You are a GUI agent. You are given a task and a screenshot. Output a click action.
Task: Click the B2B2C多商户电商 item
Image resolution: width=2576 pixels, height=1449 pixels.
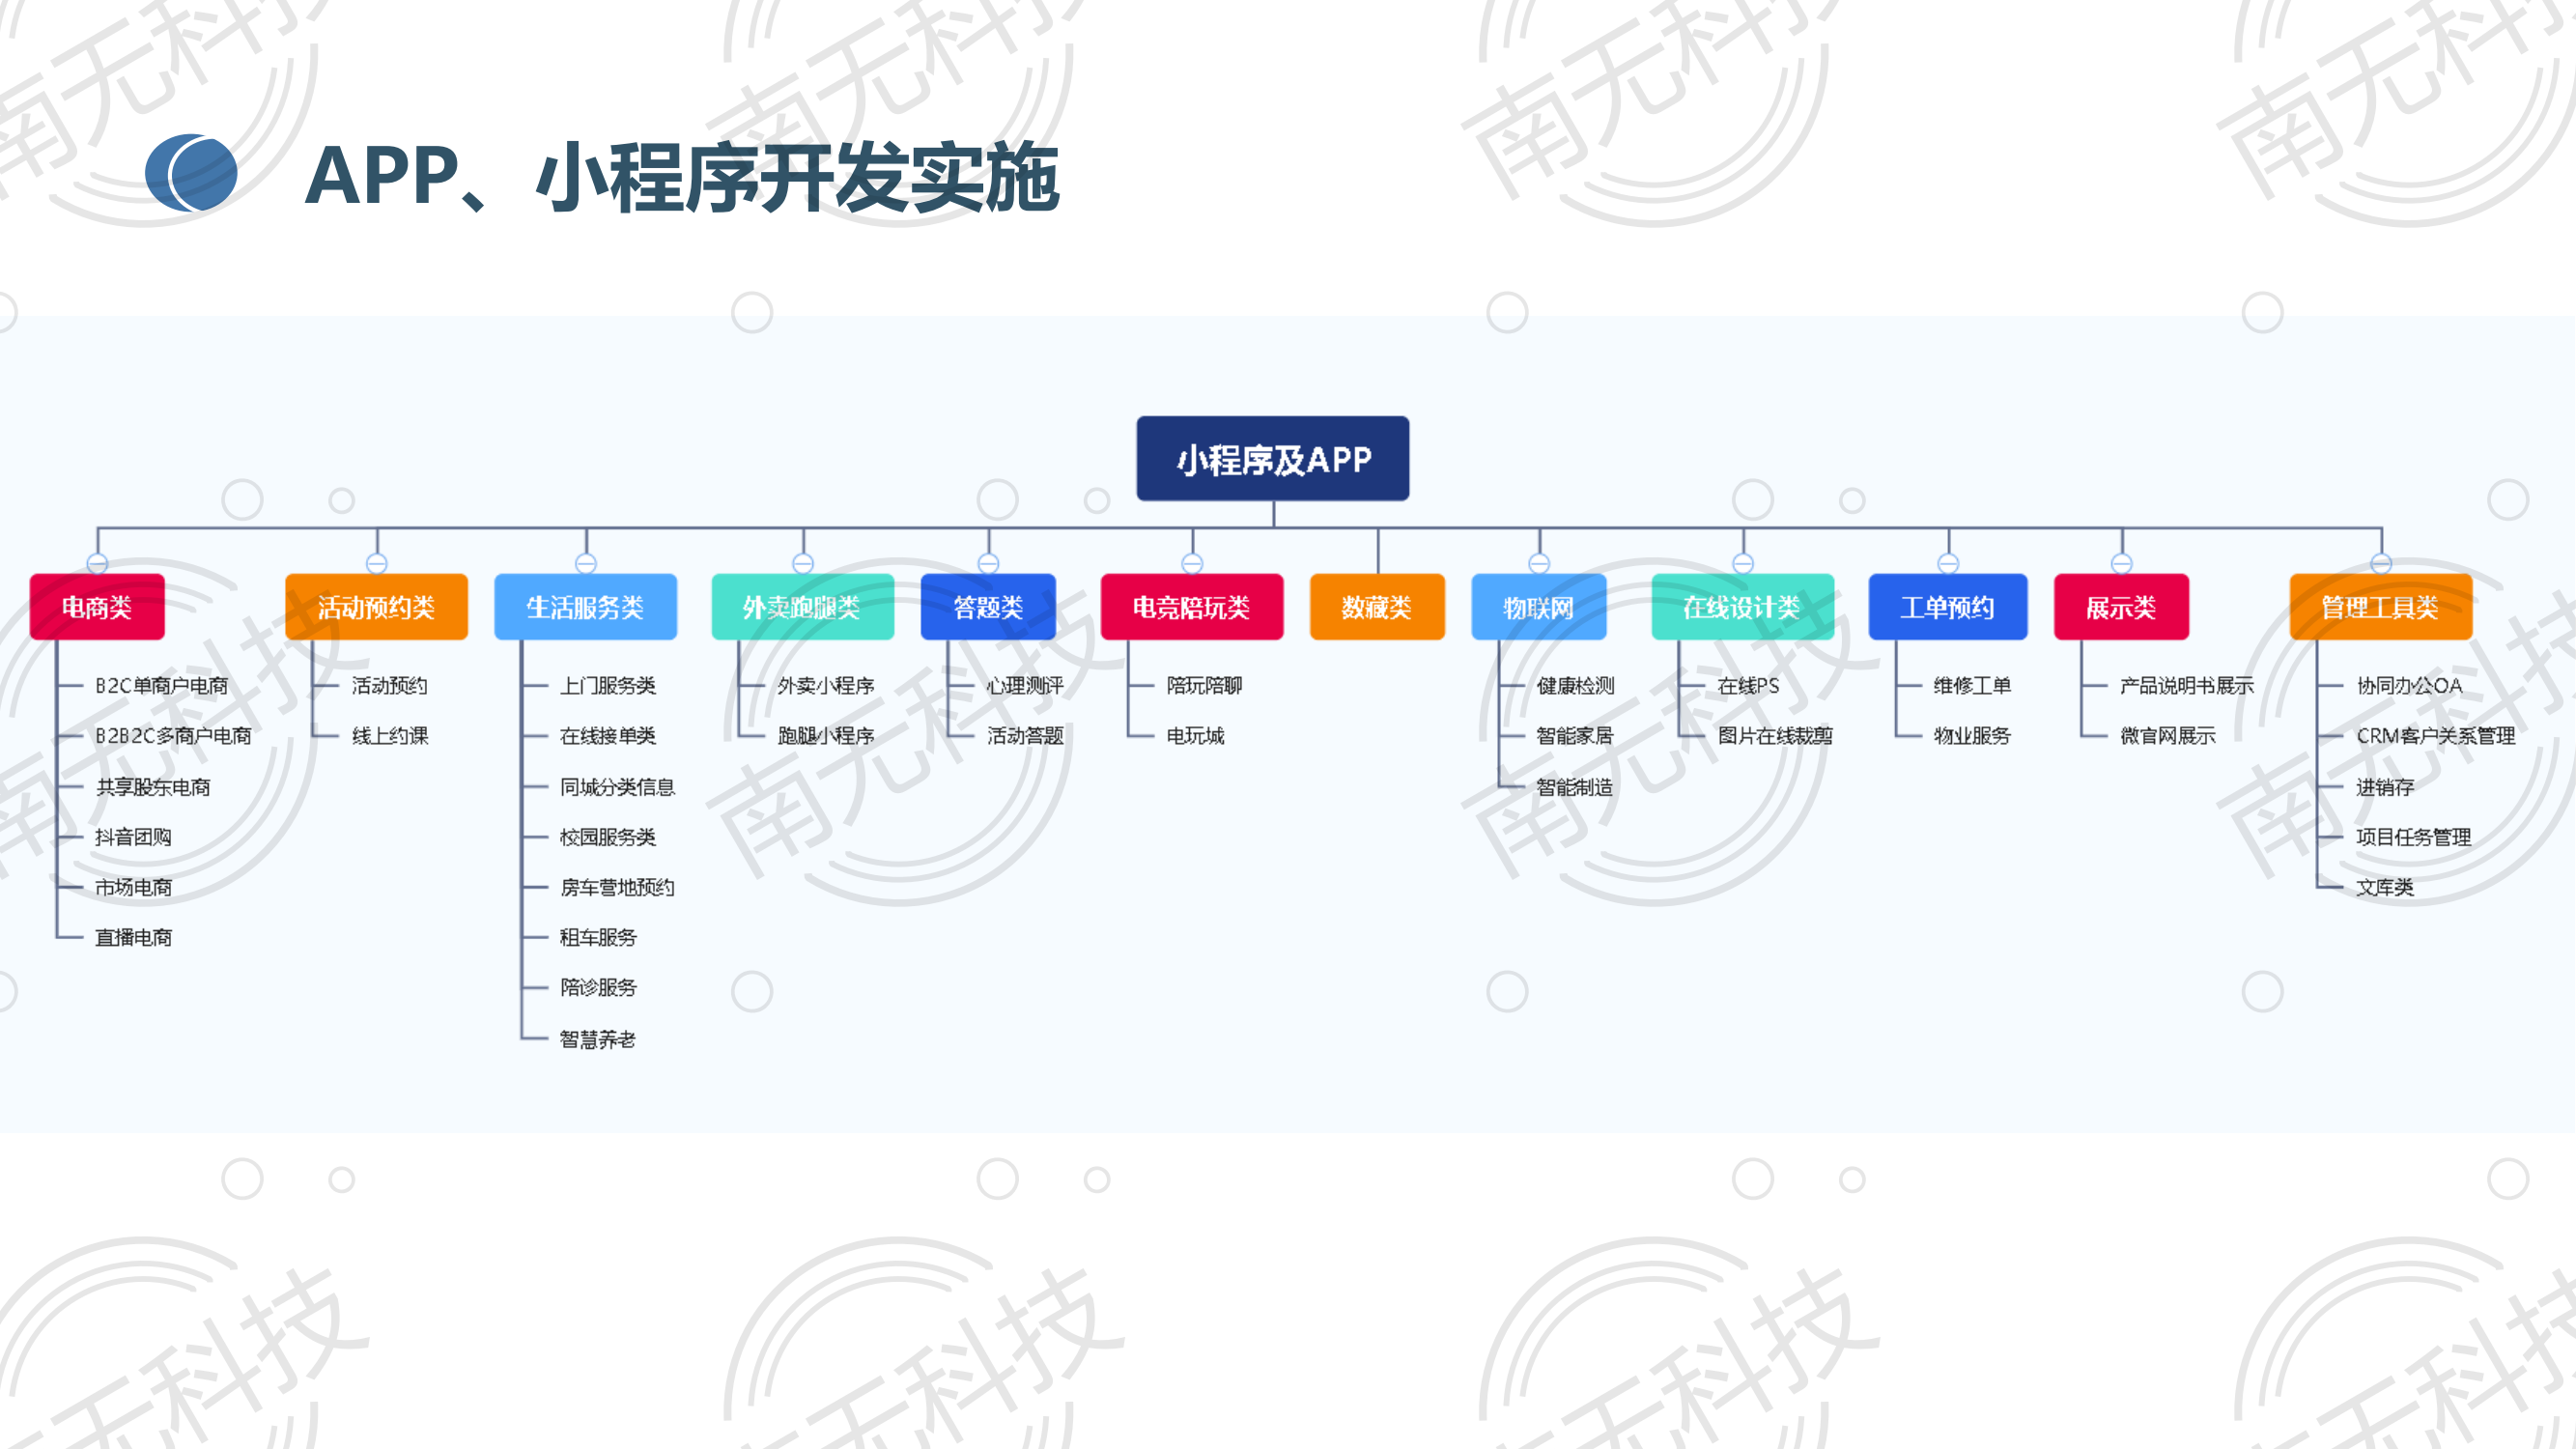pos(173,736)
